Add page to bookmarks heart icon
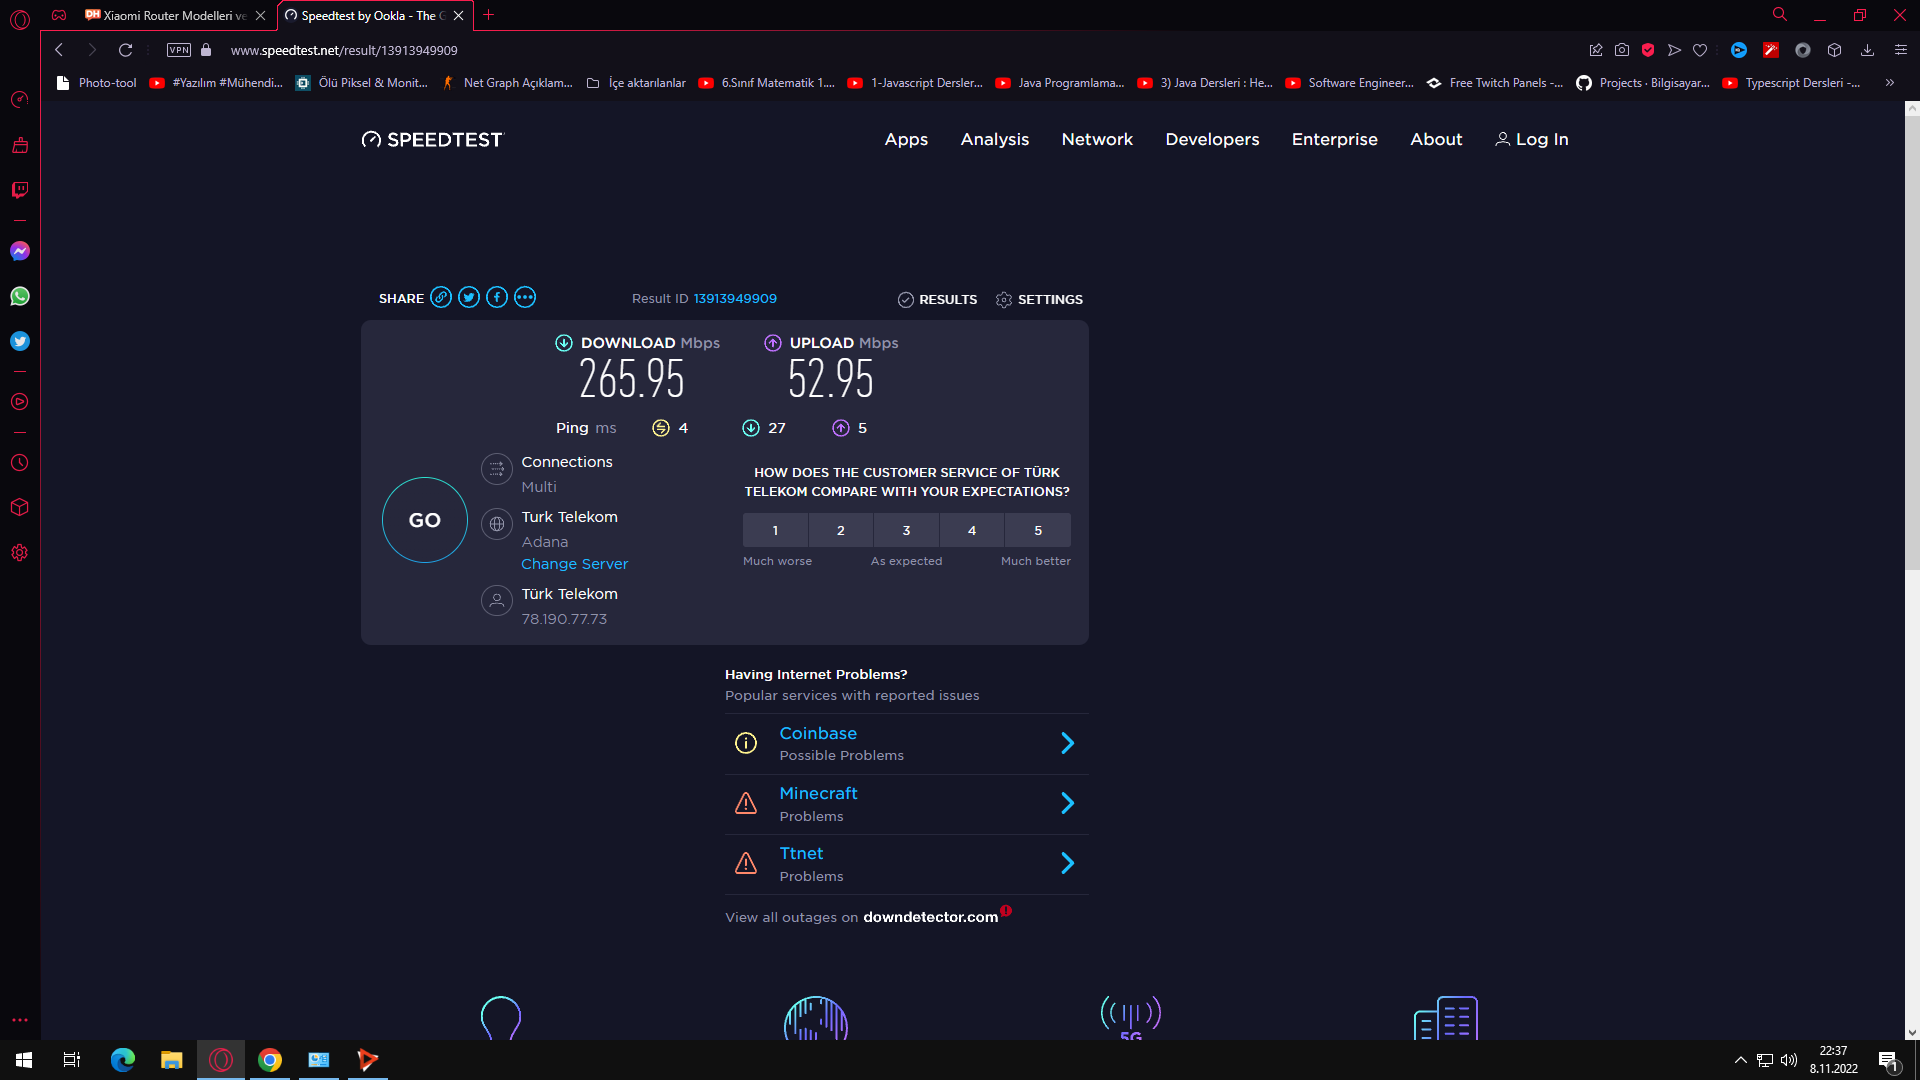The width and height of the screenshot is (1920, 1080). 1700,50
